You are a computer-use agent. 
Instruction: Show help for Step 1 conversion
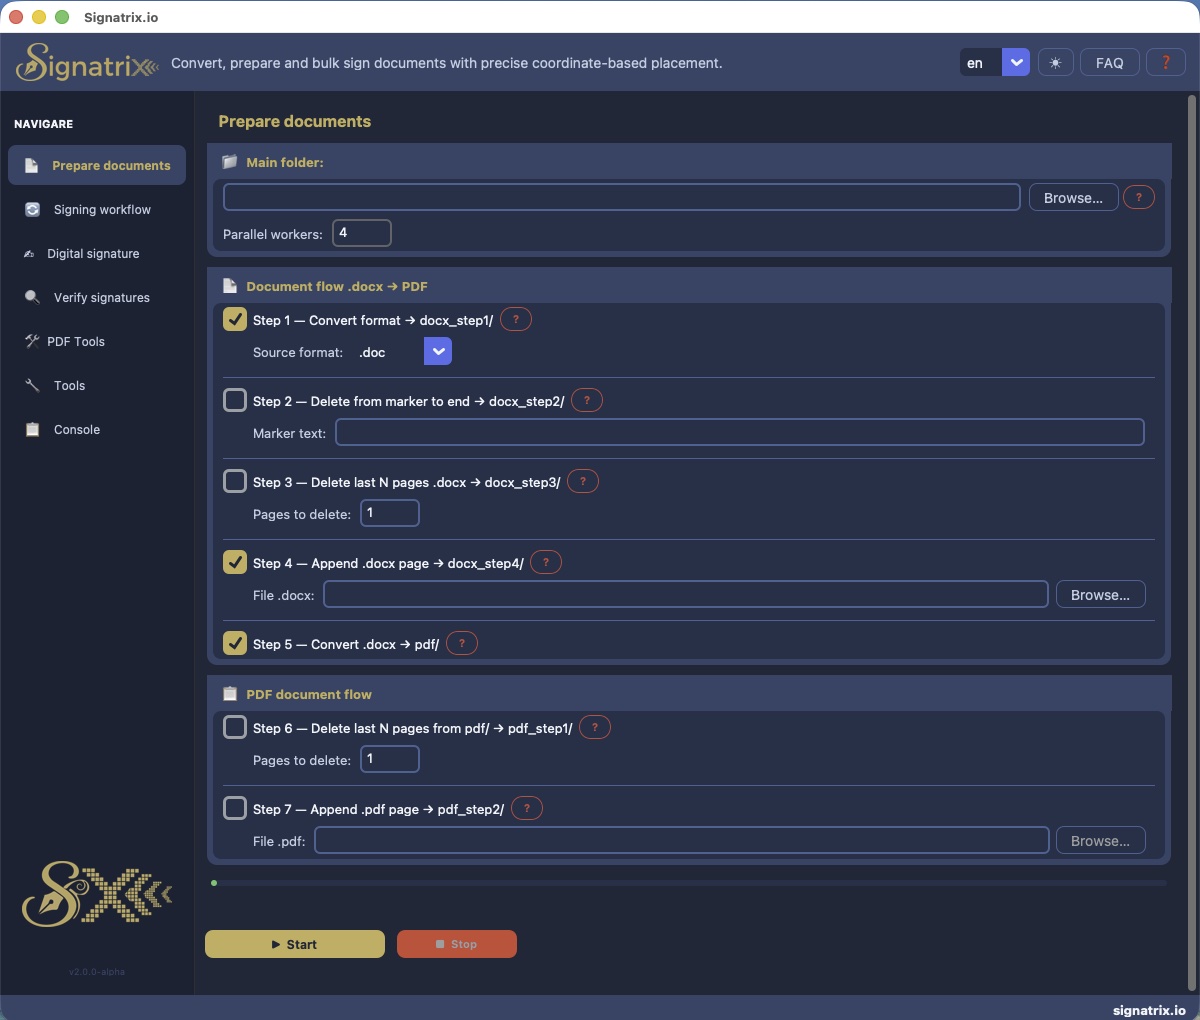(516, 319)
